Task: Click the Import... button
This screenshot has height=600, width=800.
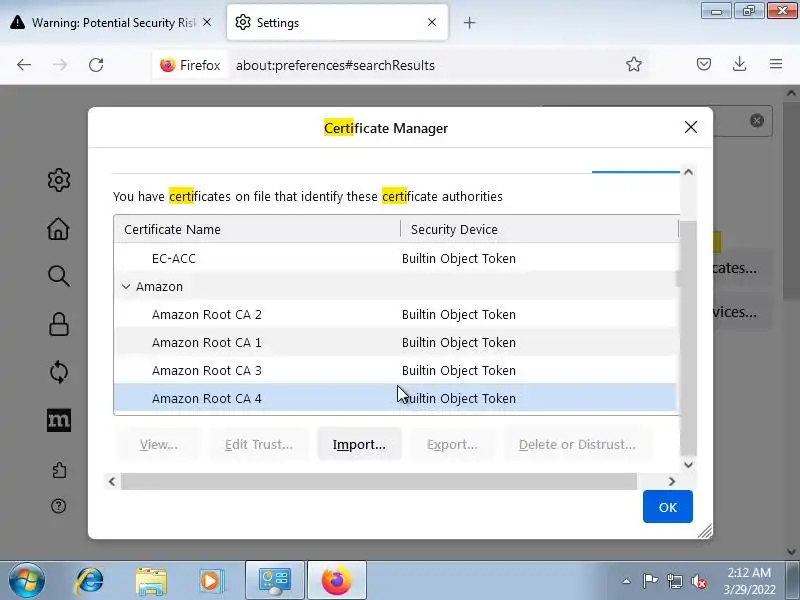Action: [x=359, y=444]
